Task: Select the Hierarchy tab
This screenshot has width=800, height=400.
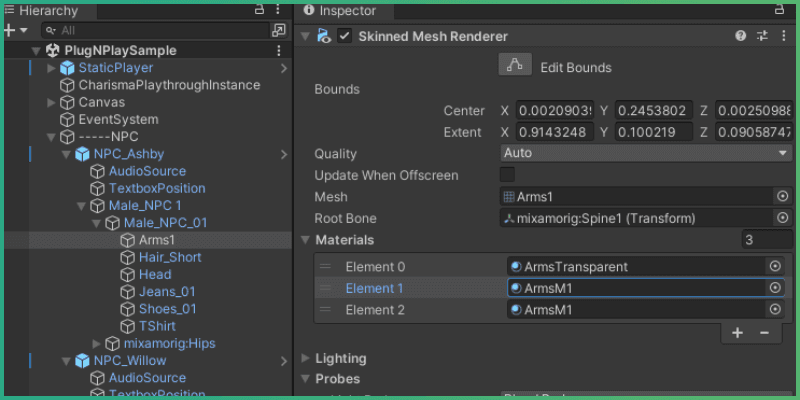Action: click(46, 11)
